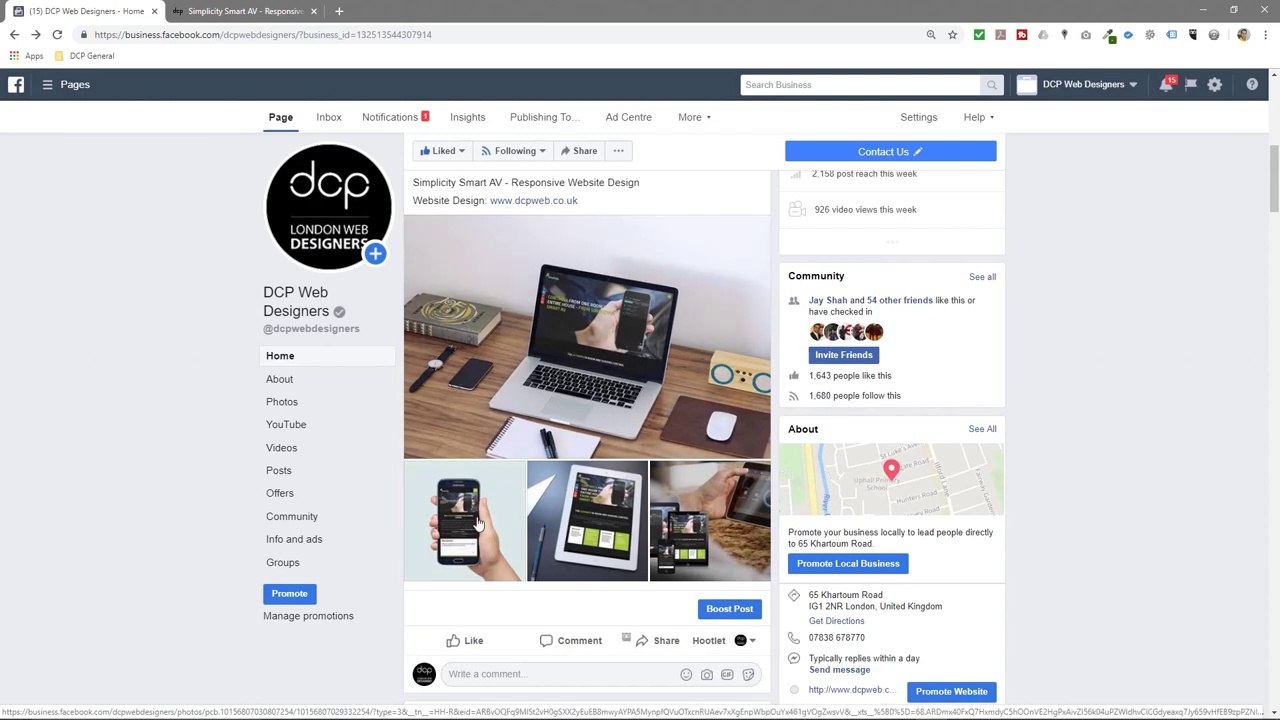Screen dimensions: 1280x720
Task: Click the sticker icon in comment box
Action: pyautogui.click(x=748, y=675)
